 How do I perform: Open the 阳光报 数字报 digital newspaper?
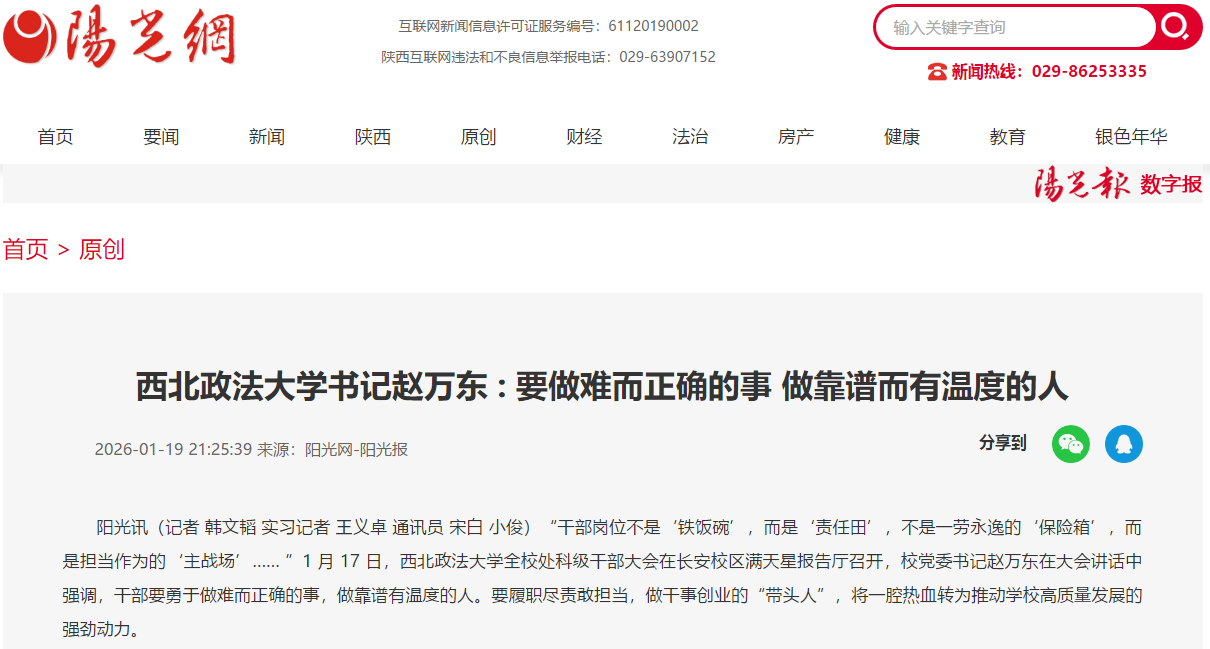(x=1117, y=185)
